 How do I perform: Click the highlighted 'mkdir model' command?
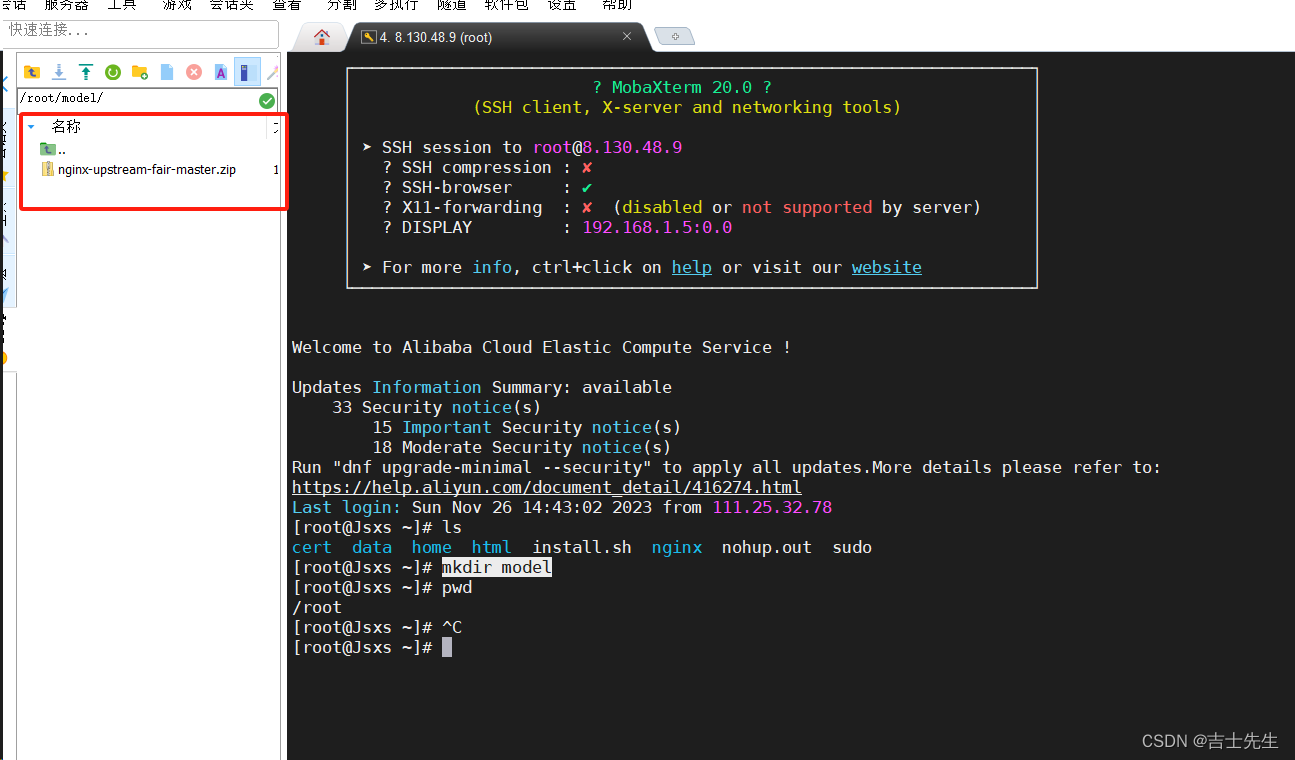(x=497, y=567)
